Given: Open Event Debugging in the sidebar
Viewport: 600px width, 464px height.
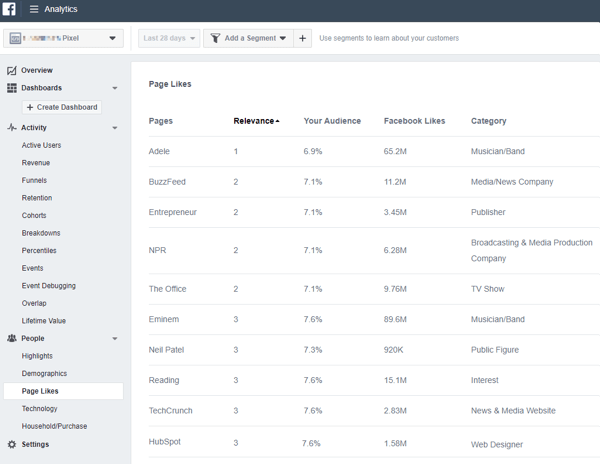Looking at the screenshot, I should (x=49, y=286).
